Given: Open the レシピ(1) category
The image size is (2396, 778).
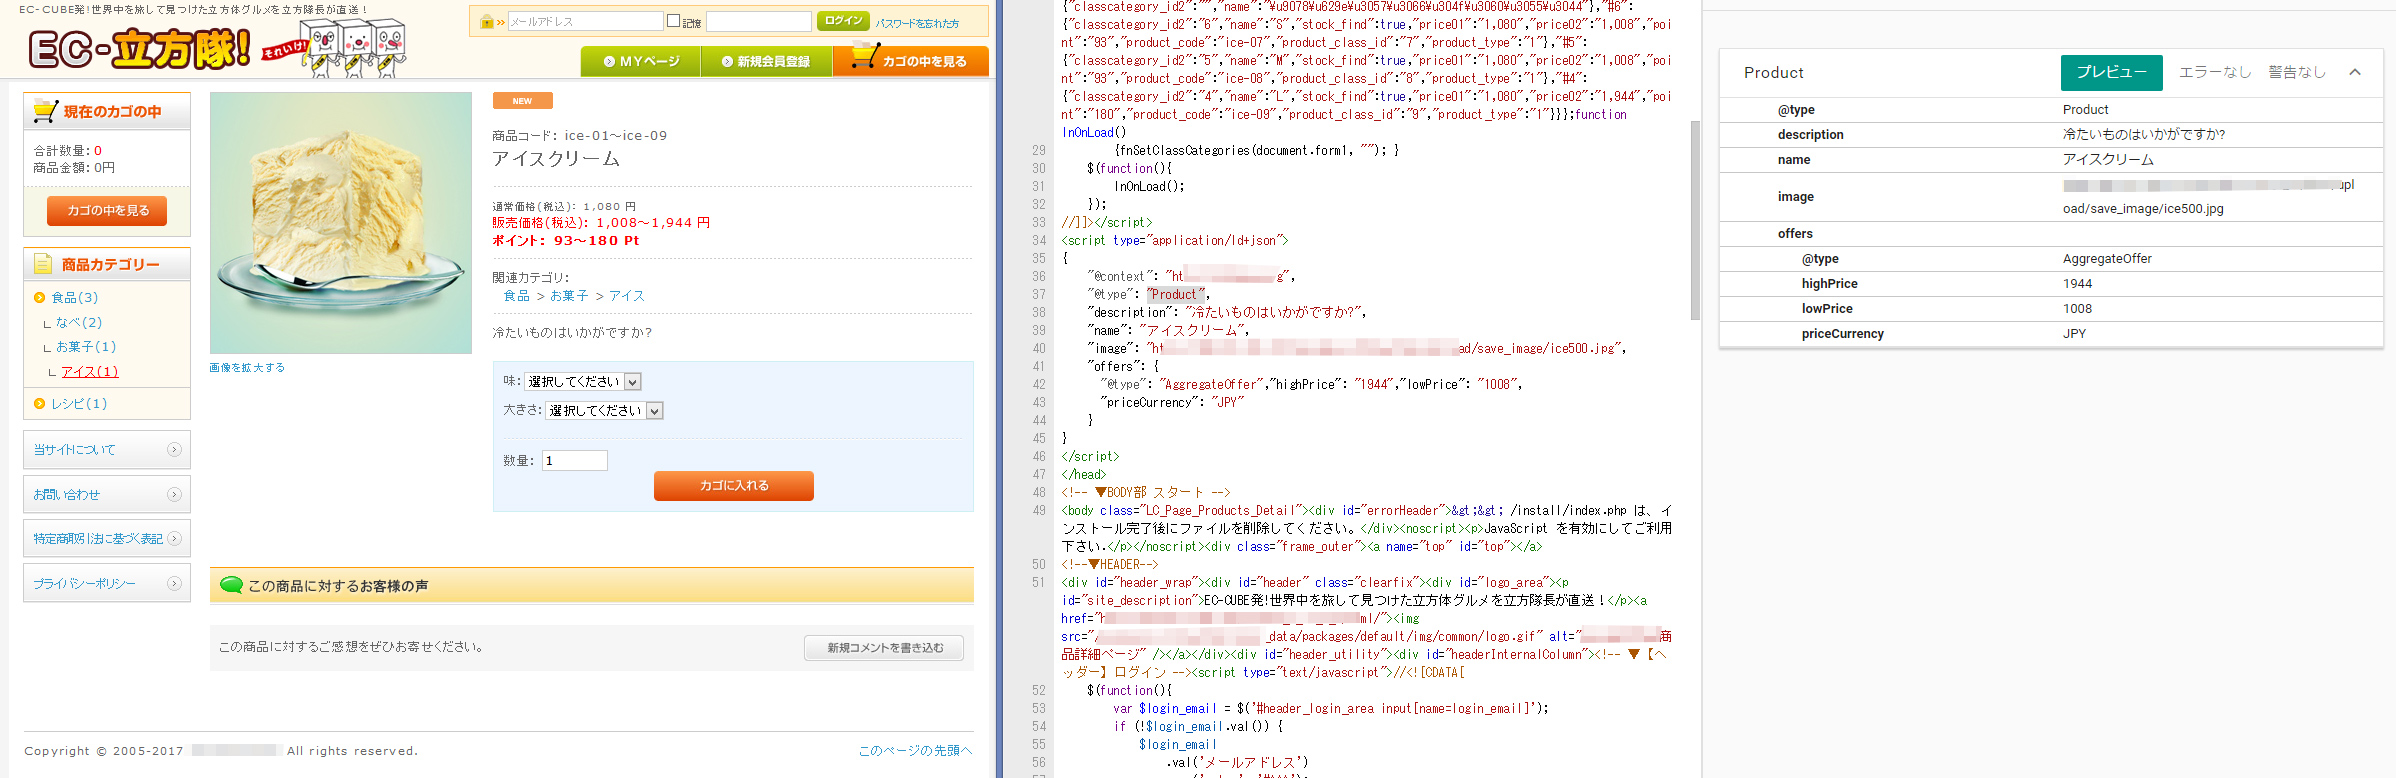Looking at the screenshot, I should (x=79, y=403).
